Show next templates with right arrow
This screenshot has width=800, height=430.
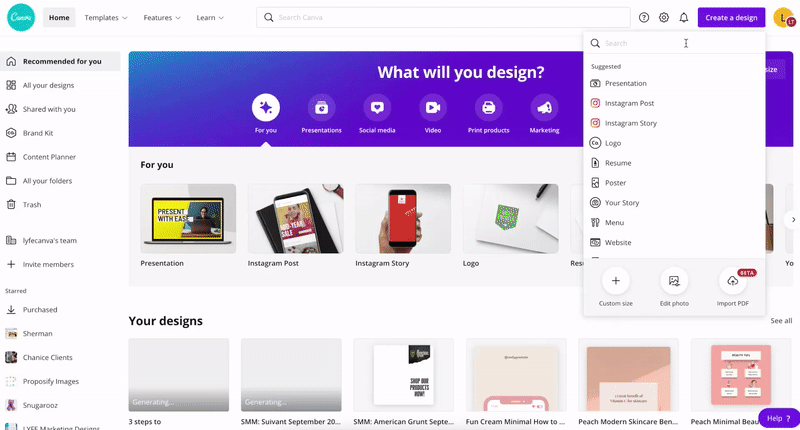(793, 219)
